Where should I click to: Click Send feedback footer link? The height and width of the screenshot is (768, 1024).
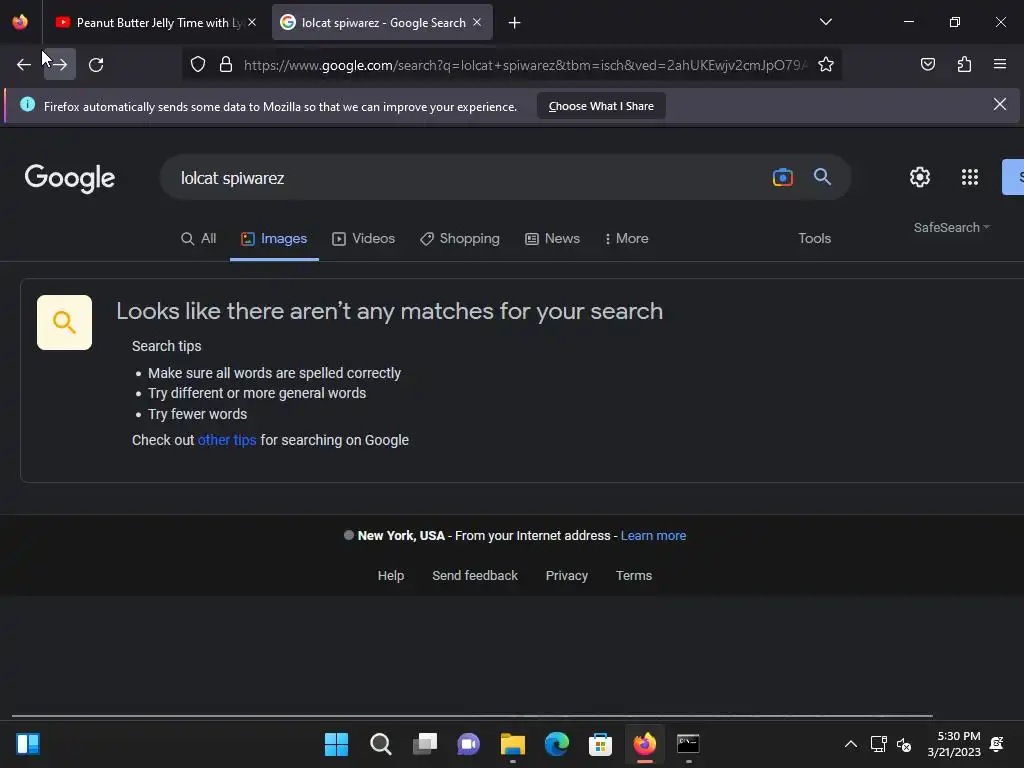(475, 575)
